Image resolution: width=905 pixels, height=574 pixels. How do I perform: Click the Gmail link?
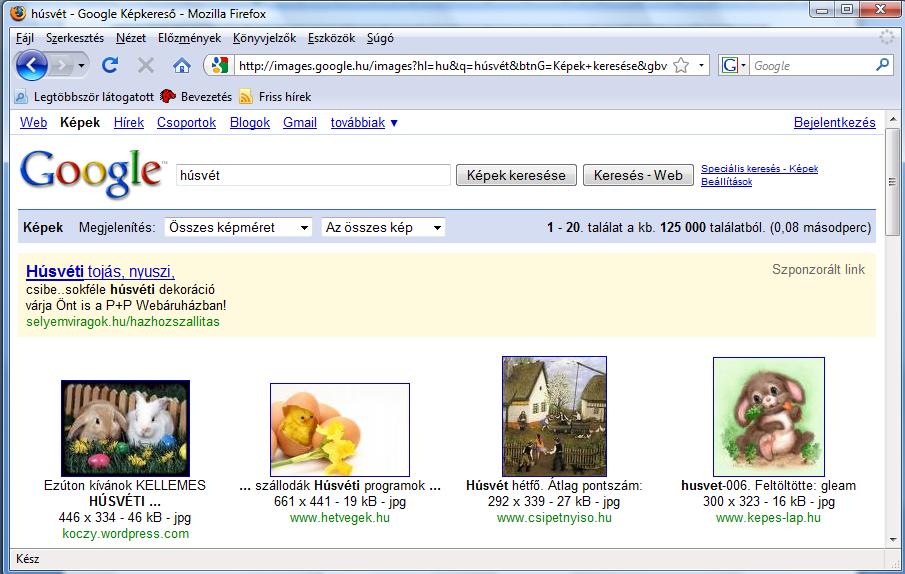300,122
